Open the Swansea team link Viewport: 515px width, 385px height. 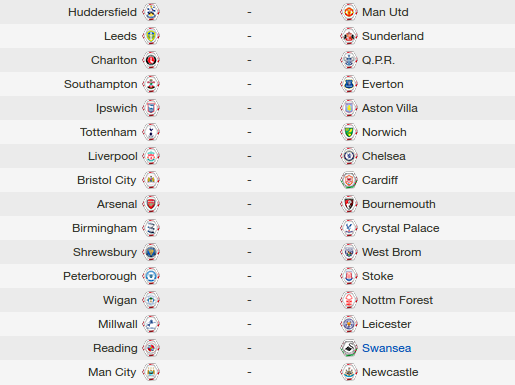(386, 348)
